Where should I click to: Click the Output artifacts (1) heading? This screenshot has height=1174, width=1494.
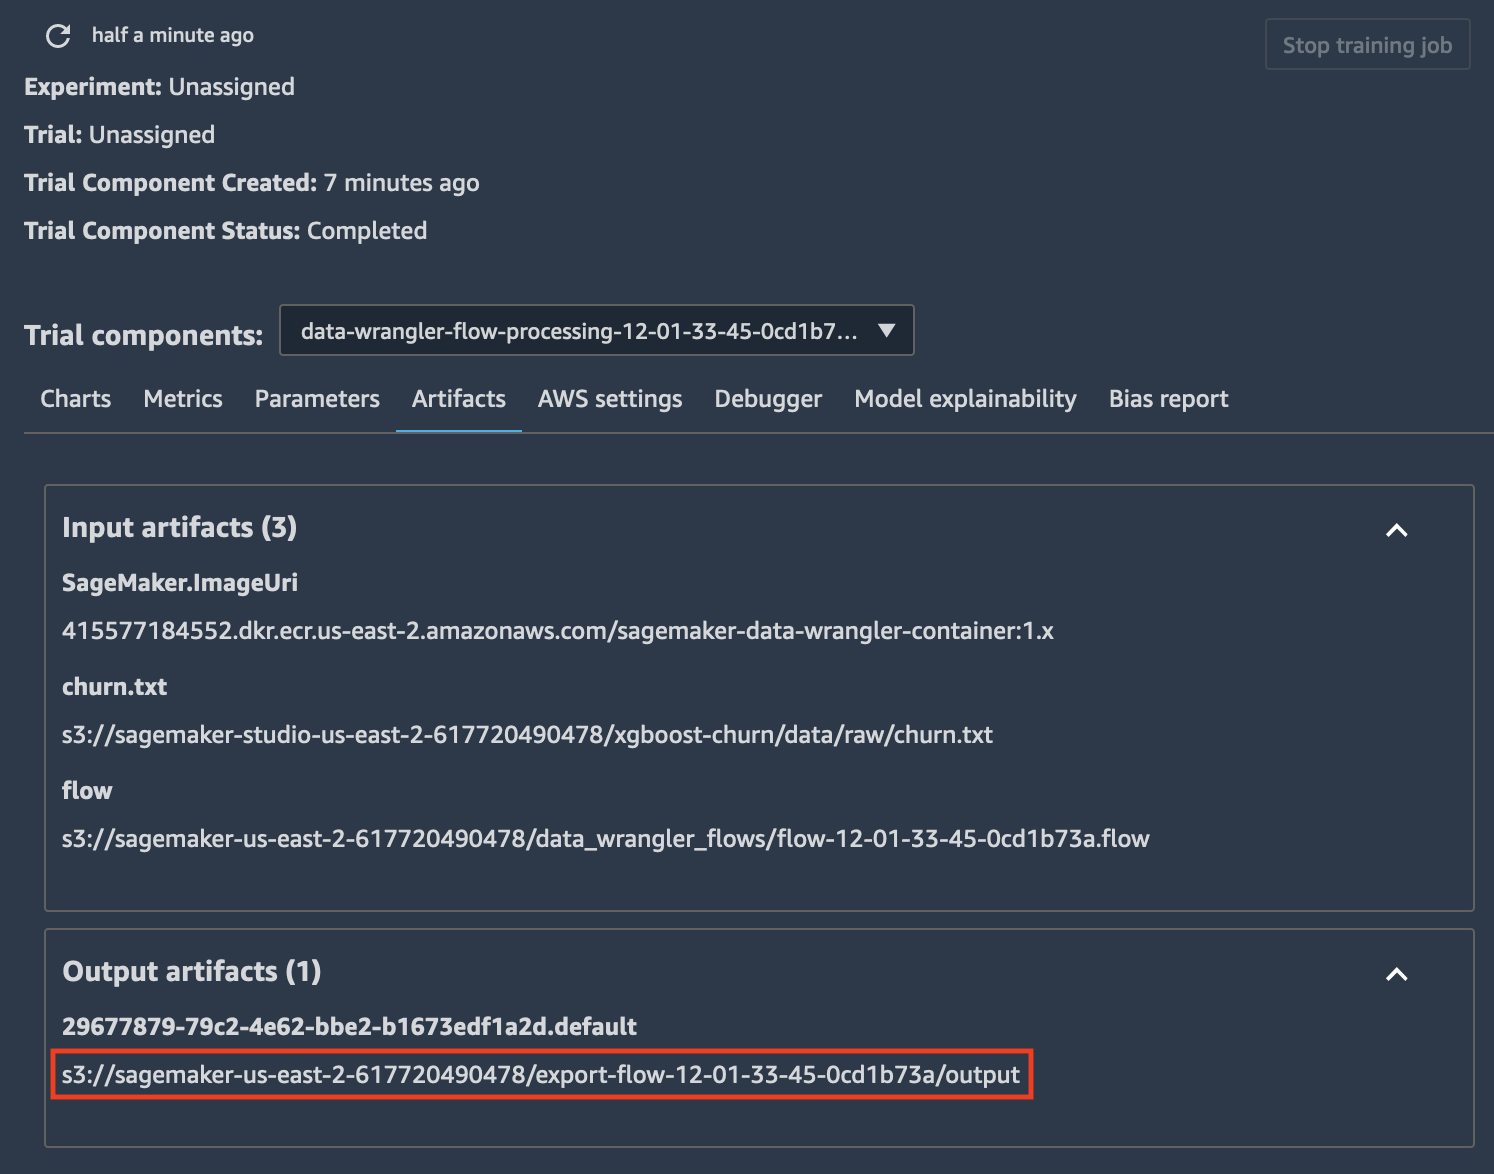192,971
